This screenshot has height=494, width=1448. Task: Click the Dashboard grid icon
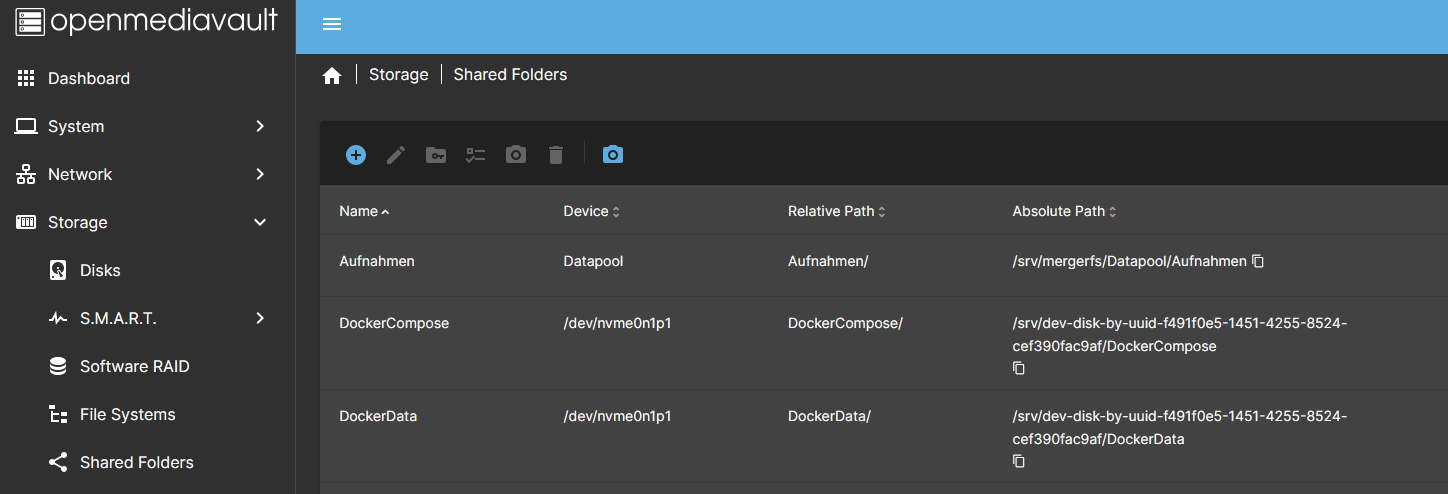[26, 78]
